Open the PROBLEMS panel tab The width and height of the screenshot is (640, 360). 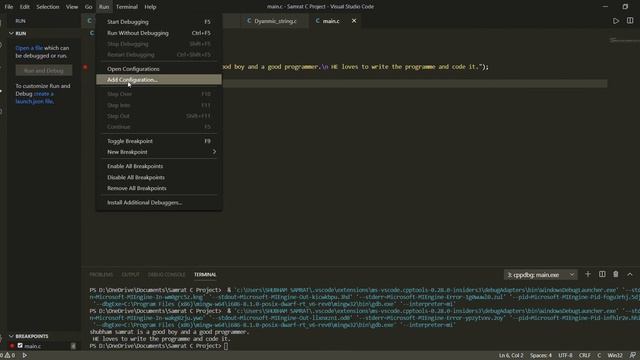[x=101, y=275]
